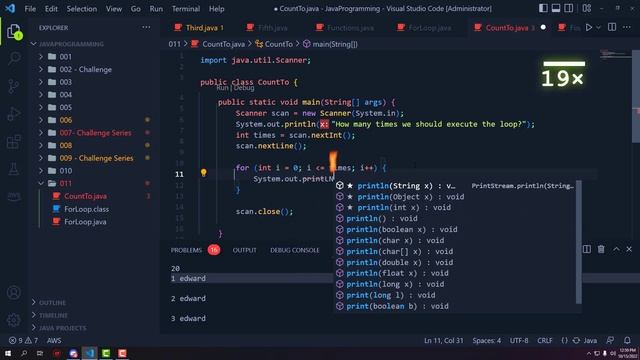Change indentation via Spaces: 4
640x360 pixels.
pyautogui.click(x=487, y=340)
